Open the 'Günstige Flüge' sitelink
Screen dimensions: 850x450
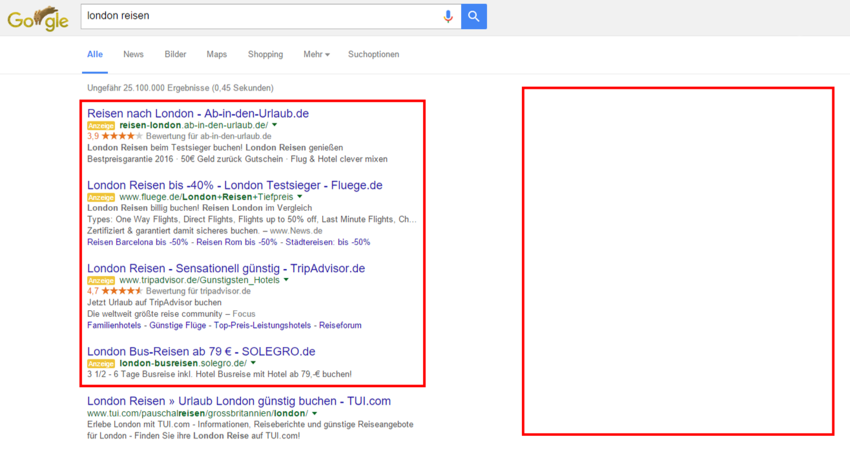(x=177, y=325)
